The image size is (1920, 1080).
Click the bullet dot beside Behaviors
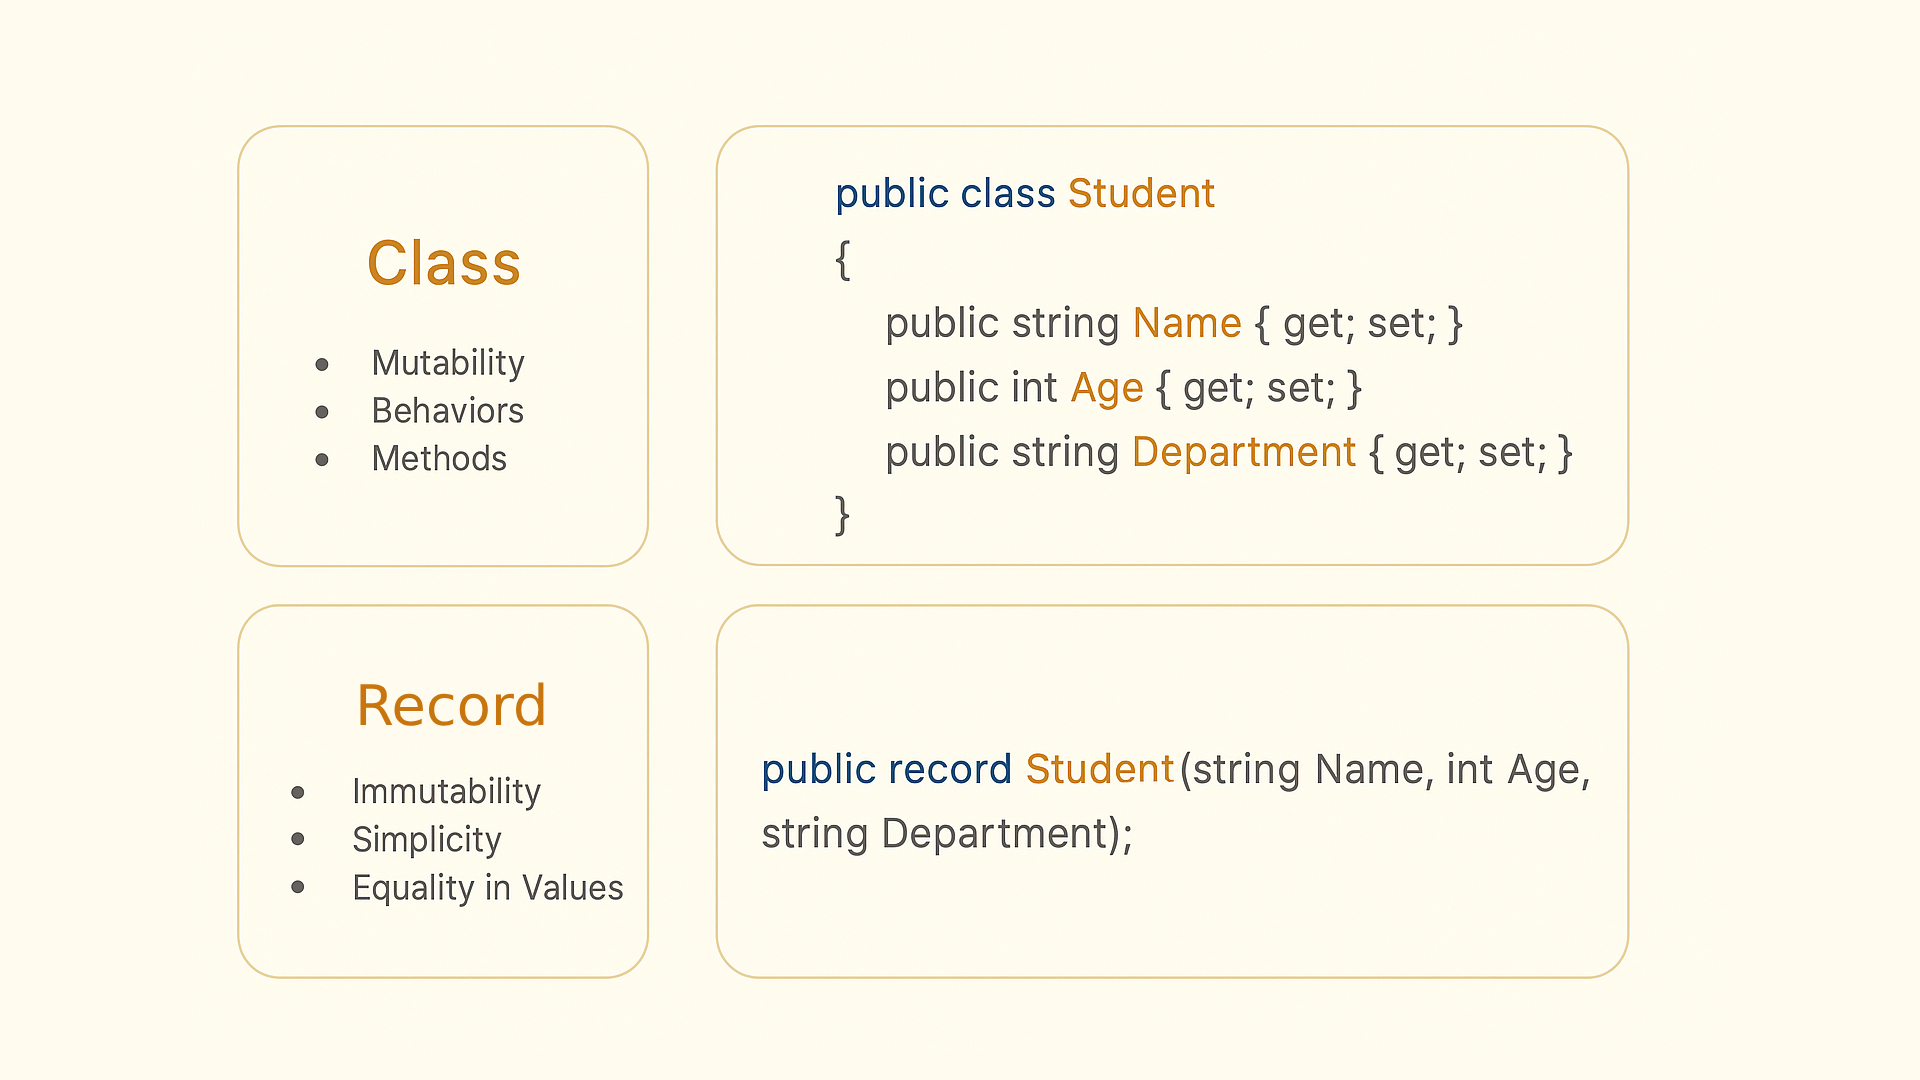coord(322,412)
